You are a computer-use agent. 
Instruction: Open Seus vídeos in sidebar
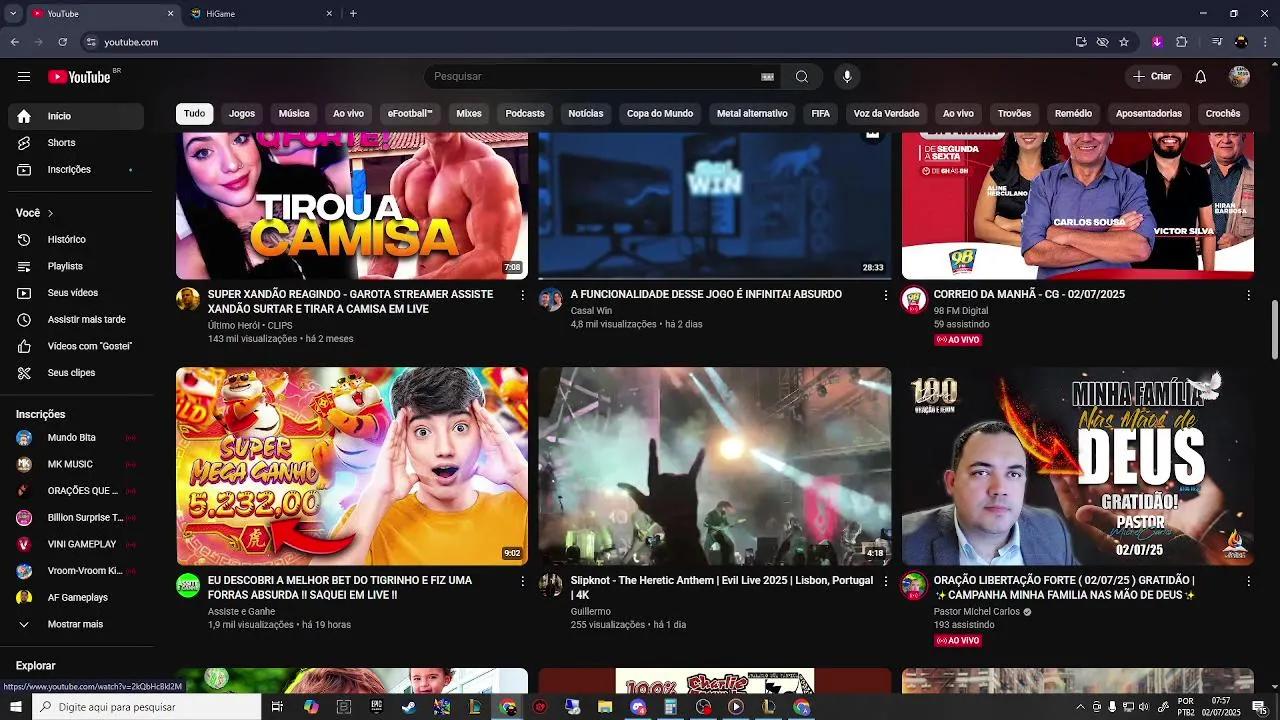76,293
